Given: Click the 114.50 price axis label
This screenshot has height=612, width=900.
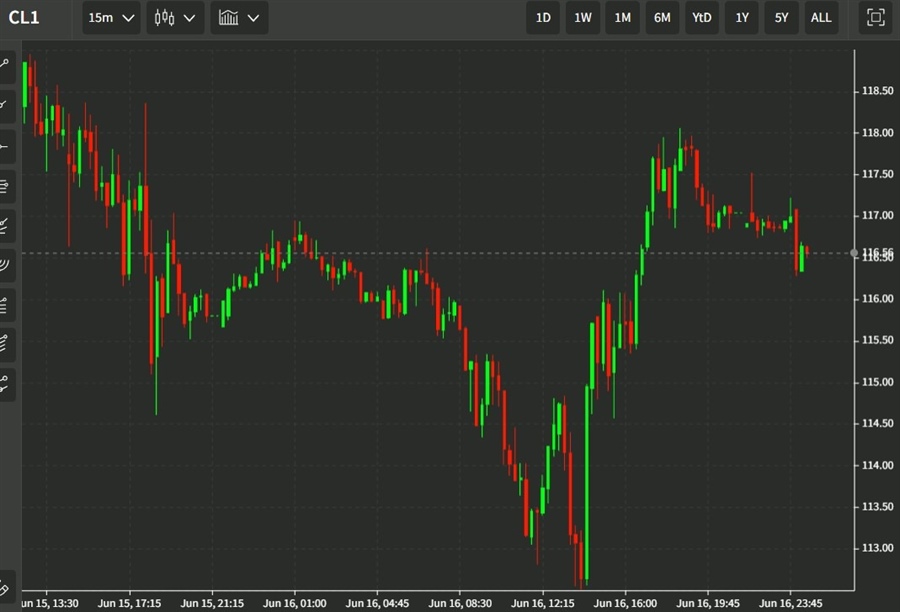Looking at the screenshot, I should (x=878, y=423).
